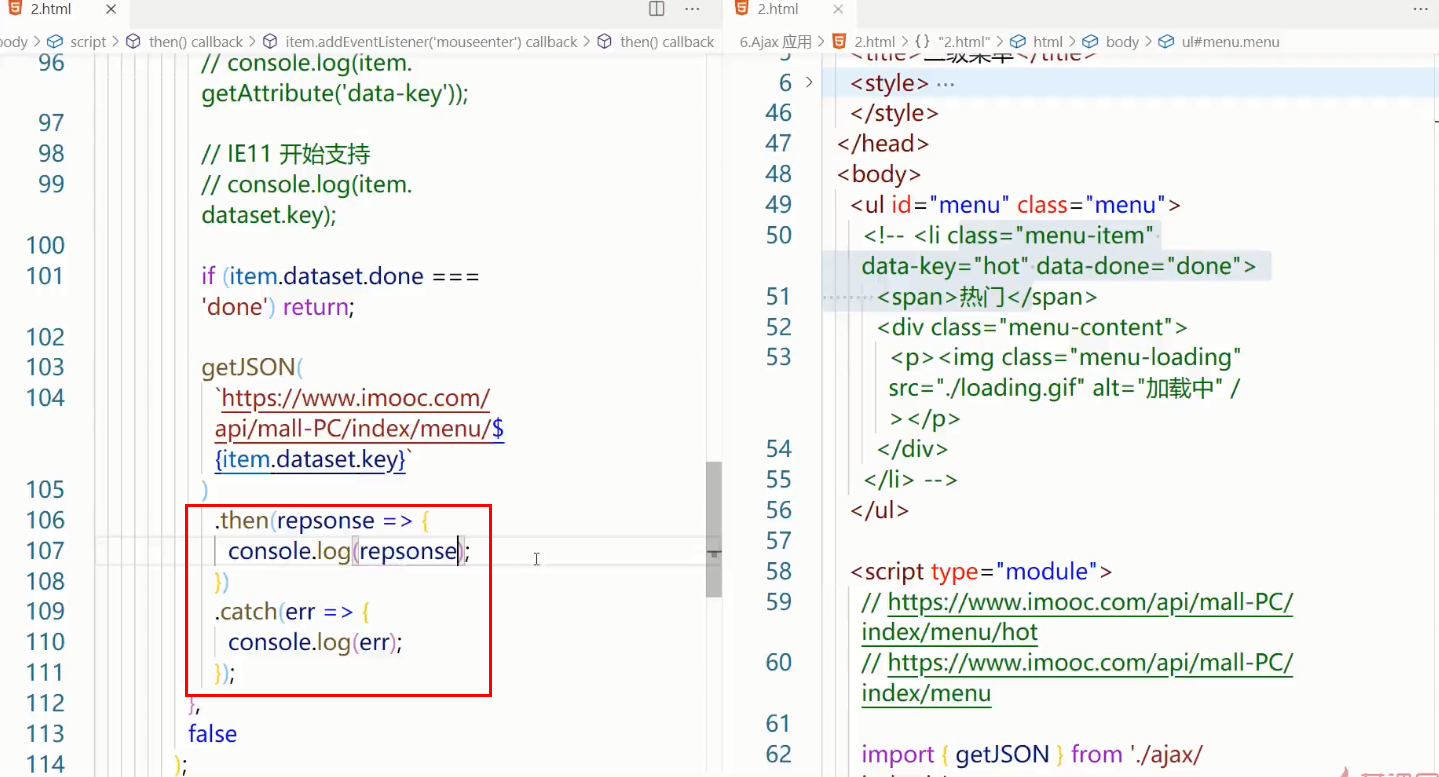Click 'console.log(repsonse);' statement

point(349,551)
